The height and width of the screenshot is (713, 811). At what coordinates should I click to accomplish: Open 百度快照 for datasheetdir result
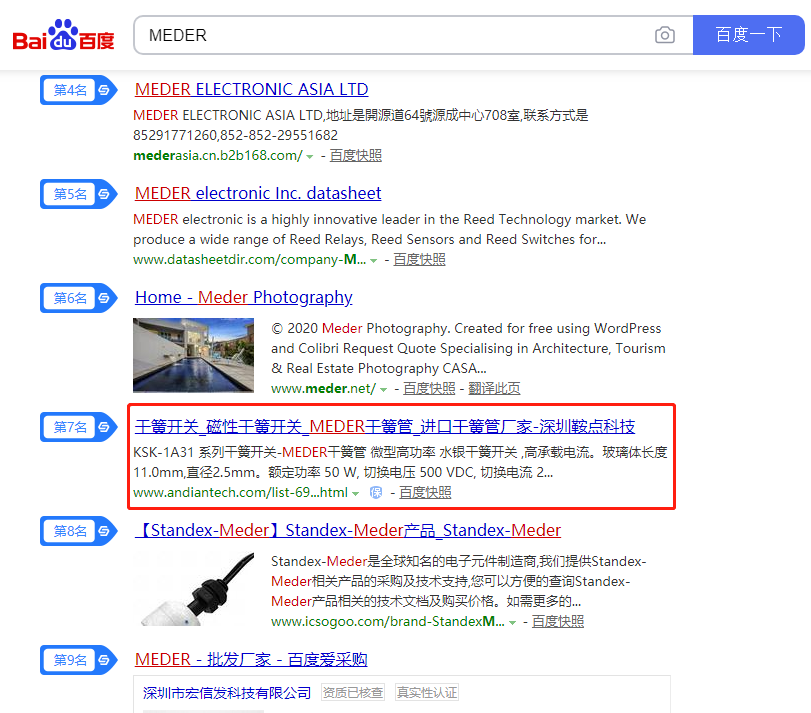tap(419, 260)
